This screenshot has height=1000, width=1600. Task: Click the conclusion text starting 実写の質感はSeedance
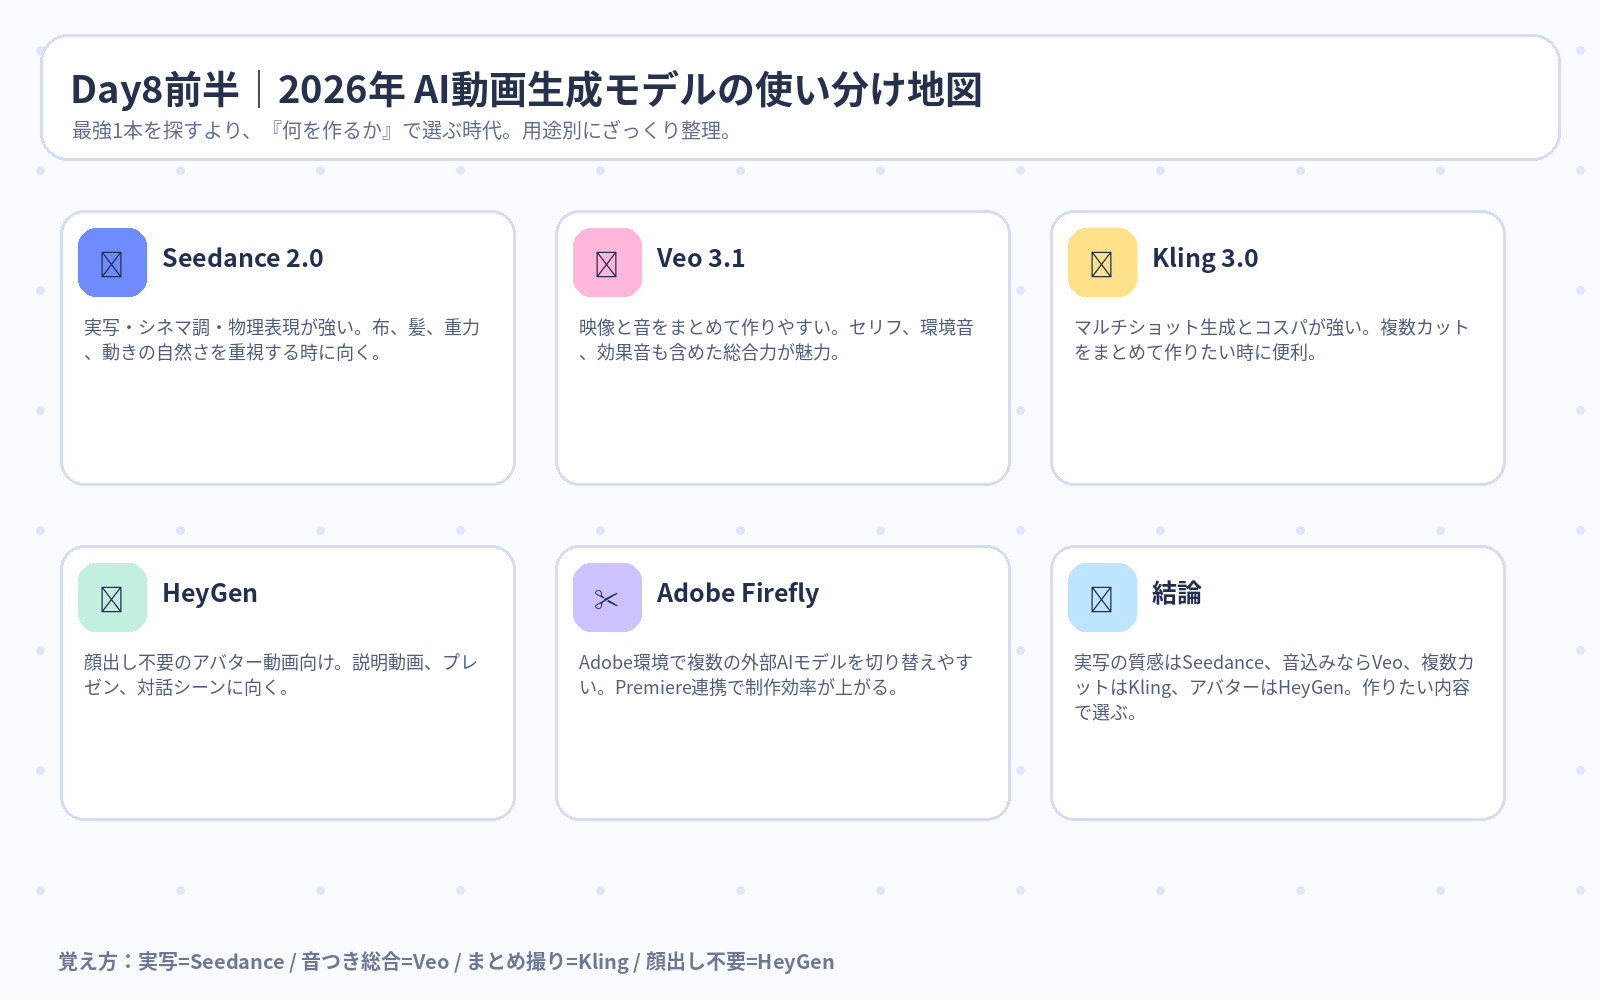(x=1274, y=687)
